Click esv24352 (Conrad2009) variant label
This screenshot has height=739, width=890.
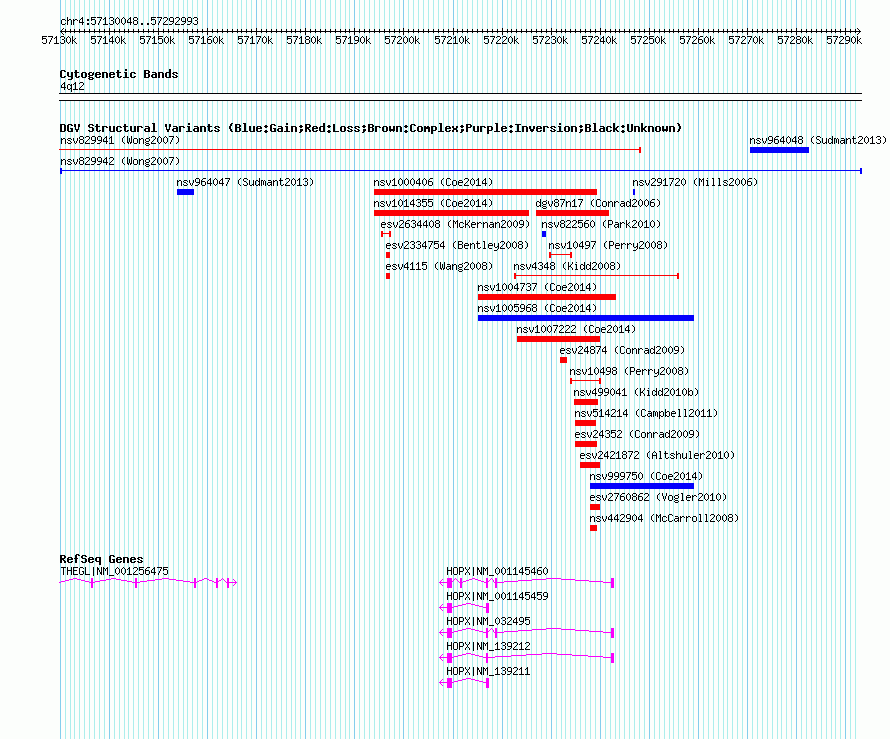637,434
